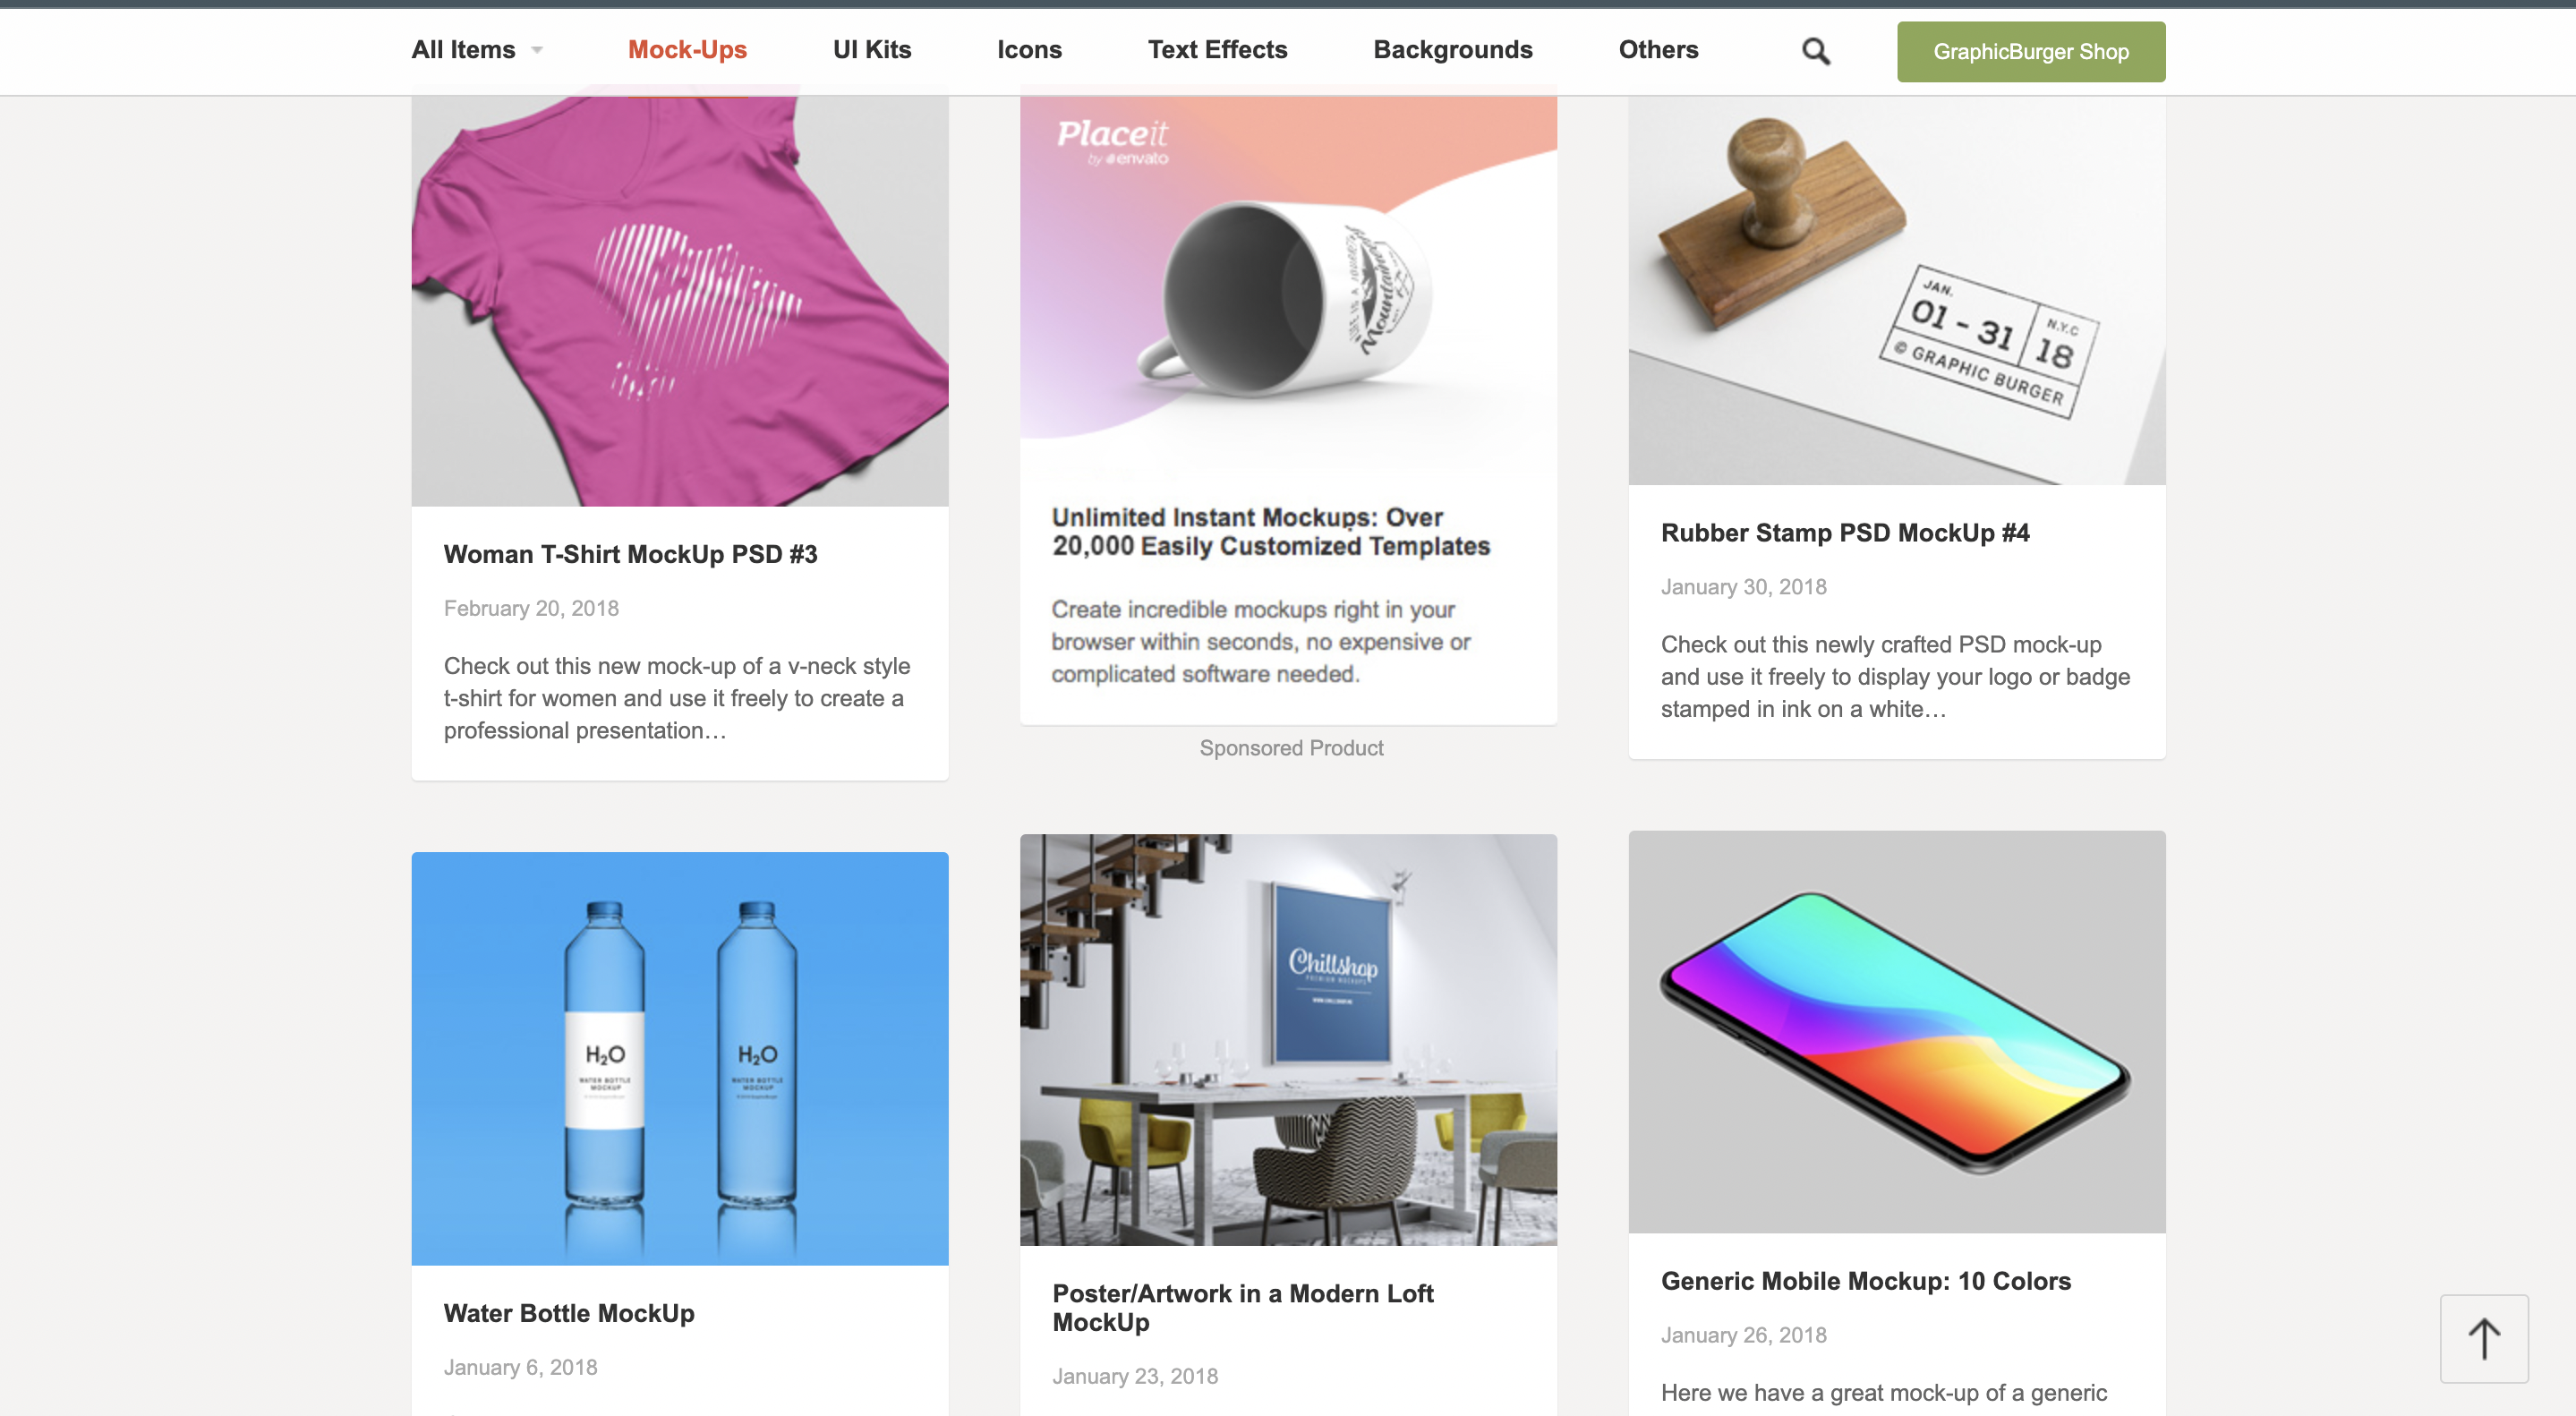This screenshot has width=2576, height=1416.
Task: Open the search magnifier icon
Action: 1816,51
